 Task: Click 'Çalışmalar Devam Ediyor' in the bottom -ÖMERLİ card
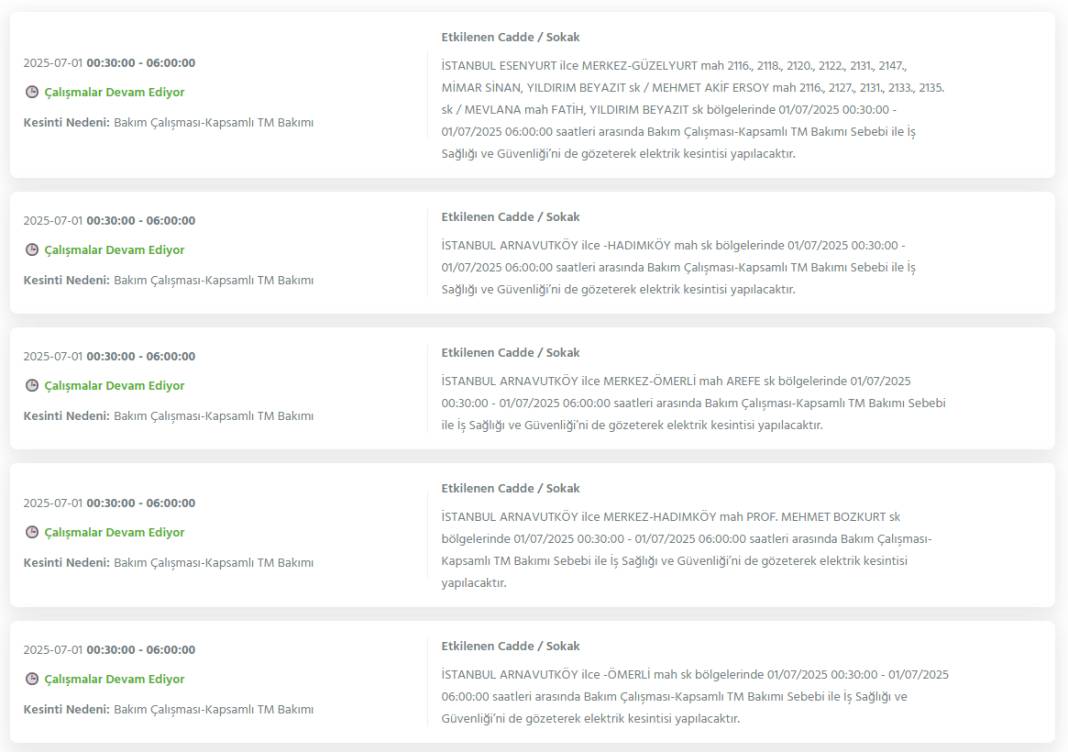pyautogui.click(x=114, y=680)
